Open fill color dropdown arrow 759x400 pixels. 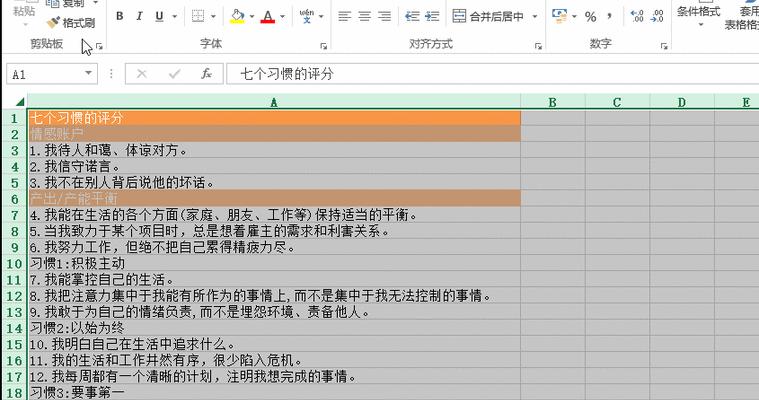(x=252, y=16)
